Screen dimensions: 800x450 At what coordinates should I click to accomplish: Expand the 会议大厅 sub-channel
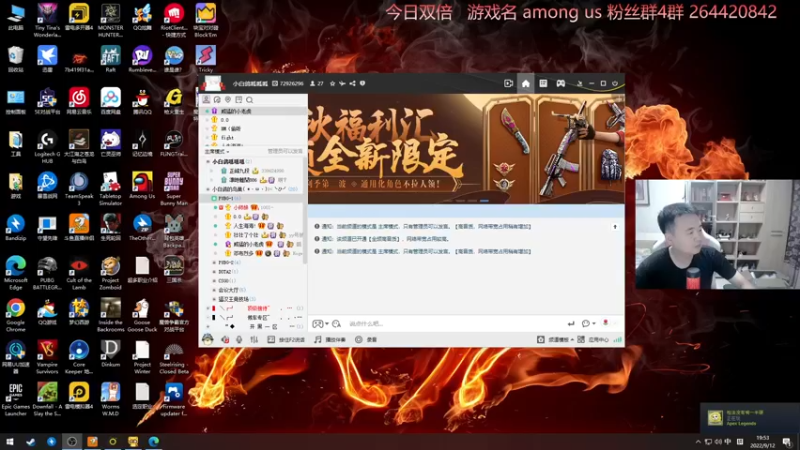click(x=214, y=290)
